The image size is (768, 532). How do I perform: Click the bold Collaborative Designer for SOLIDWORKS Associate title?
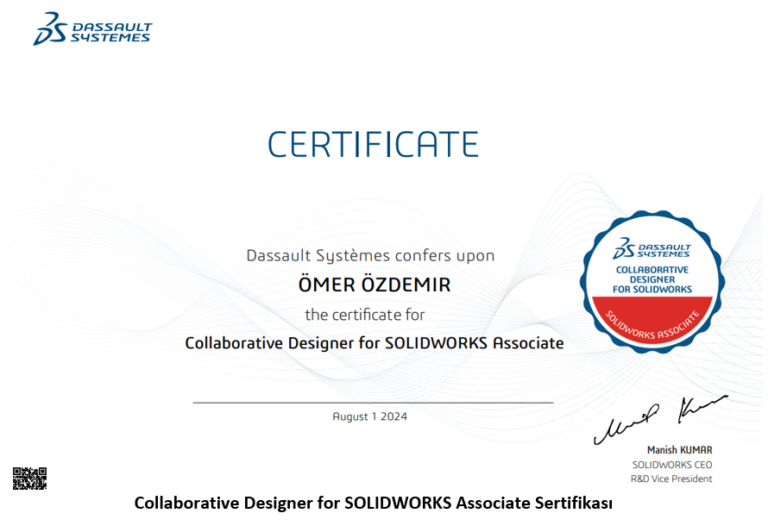pyautogui.click(x=374, y=343)
